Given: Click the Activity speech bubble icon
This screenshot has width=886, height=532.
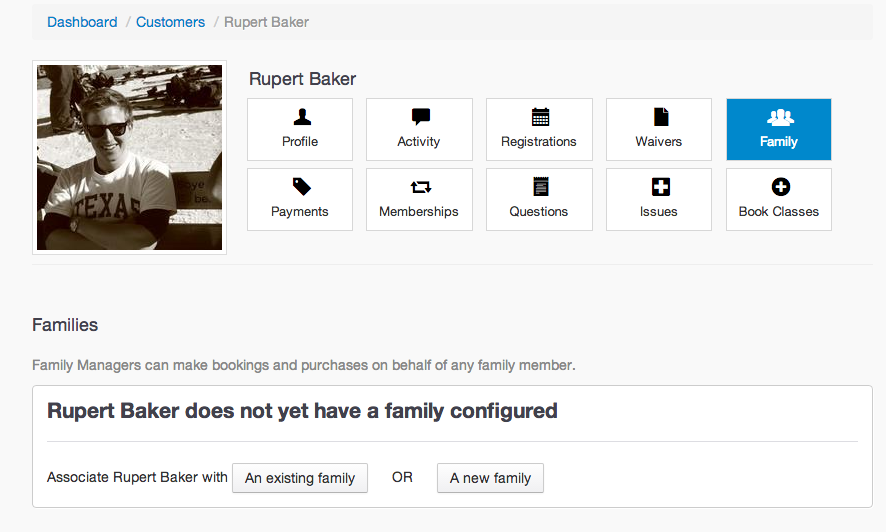Looking at the screenshot, I should 420,117.
